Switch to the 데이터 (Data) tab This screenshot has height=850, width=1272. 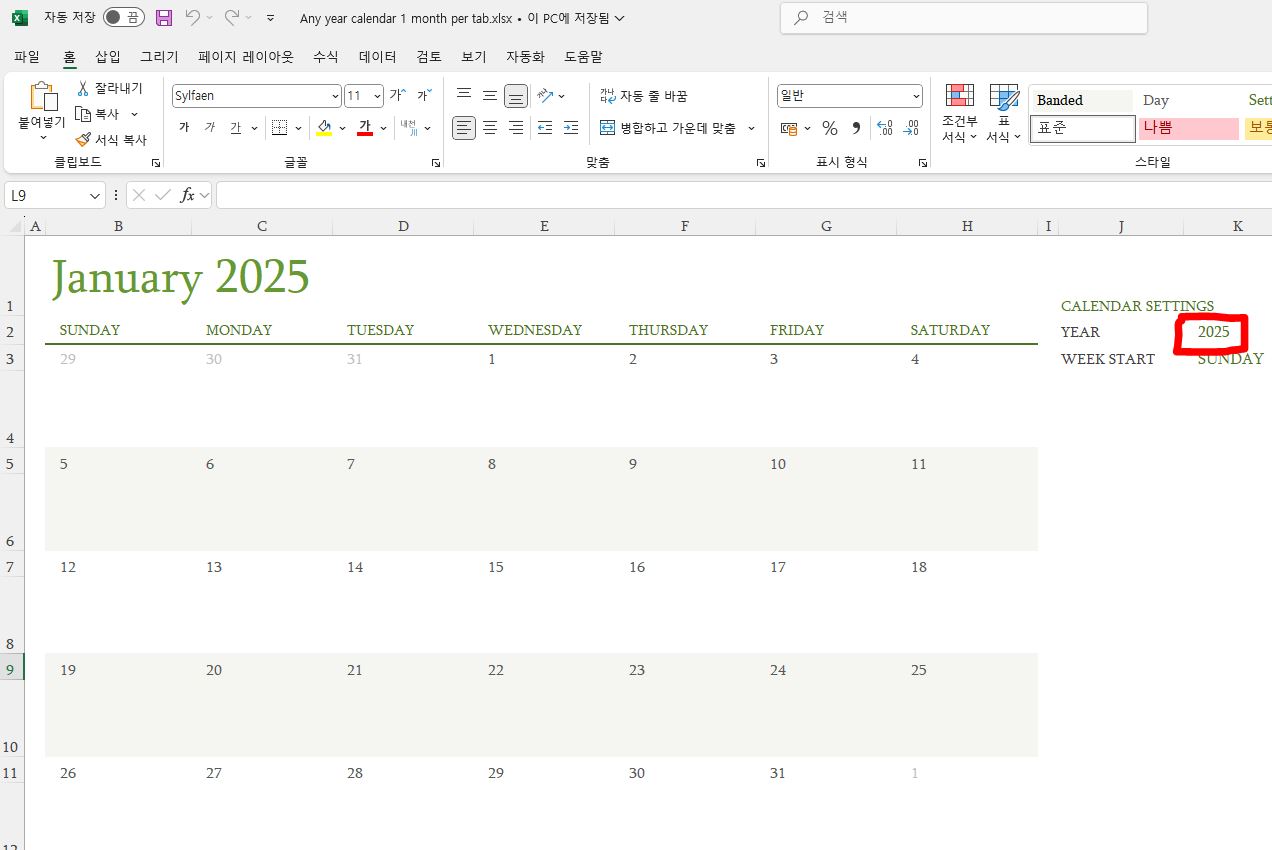378,57
